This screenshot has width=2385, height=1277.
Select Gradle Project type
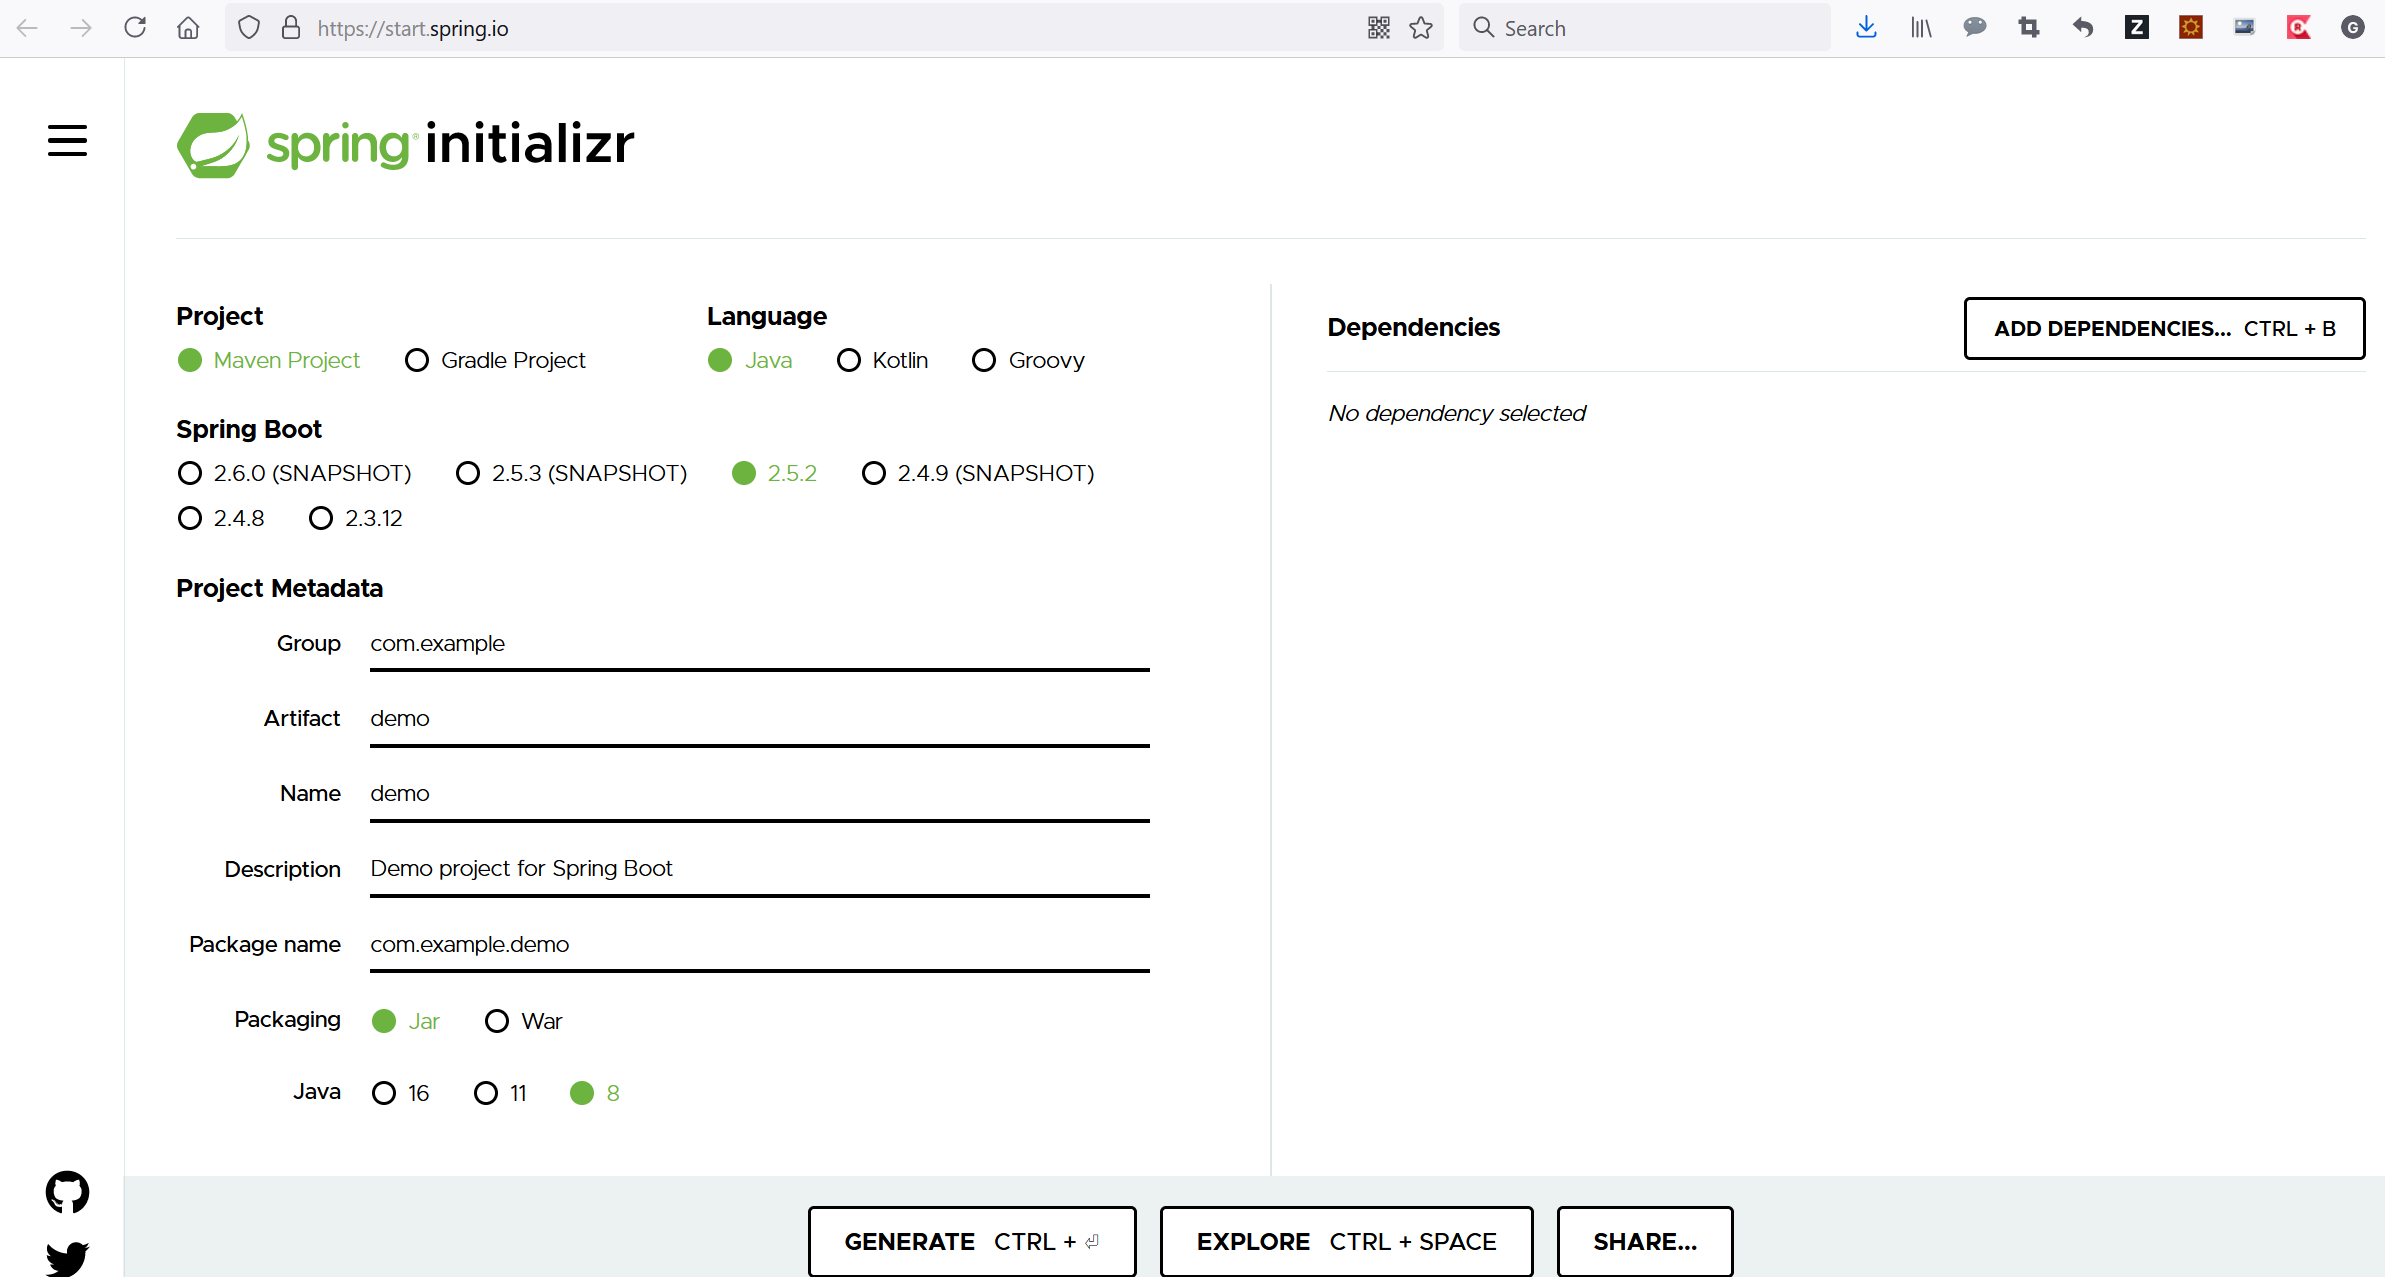[496, 360]
